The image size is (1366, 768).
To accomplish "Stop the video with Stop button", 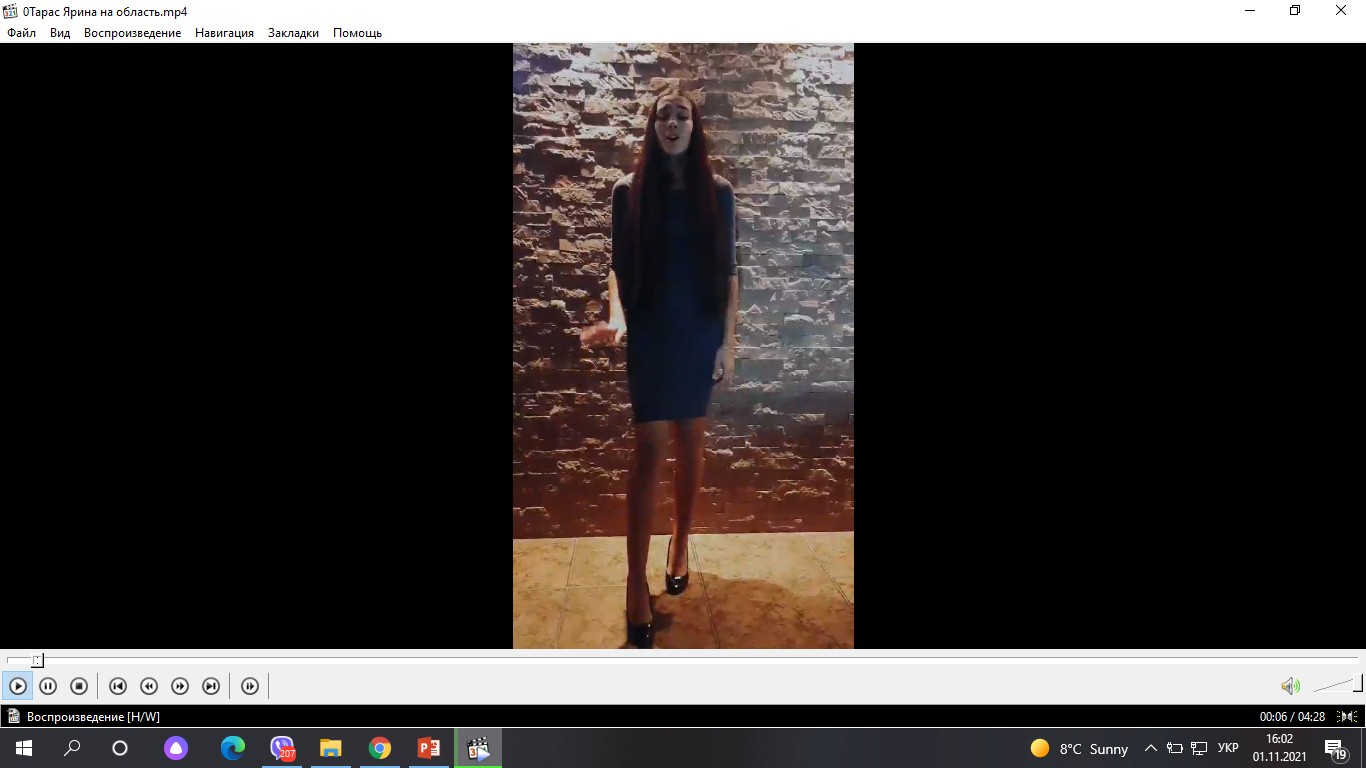I will [x=79, y=686].
